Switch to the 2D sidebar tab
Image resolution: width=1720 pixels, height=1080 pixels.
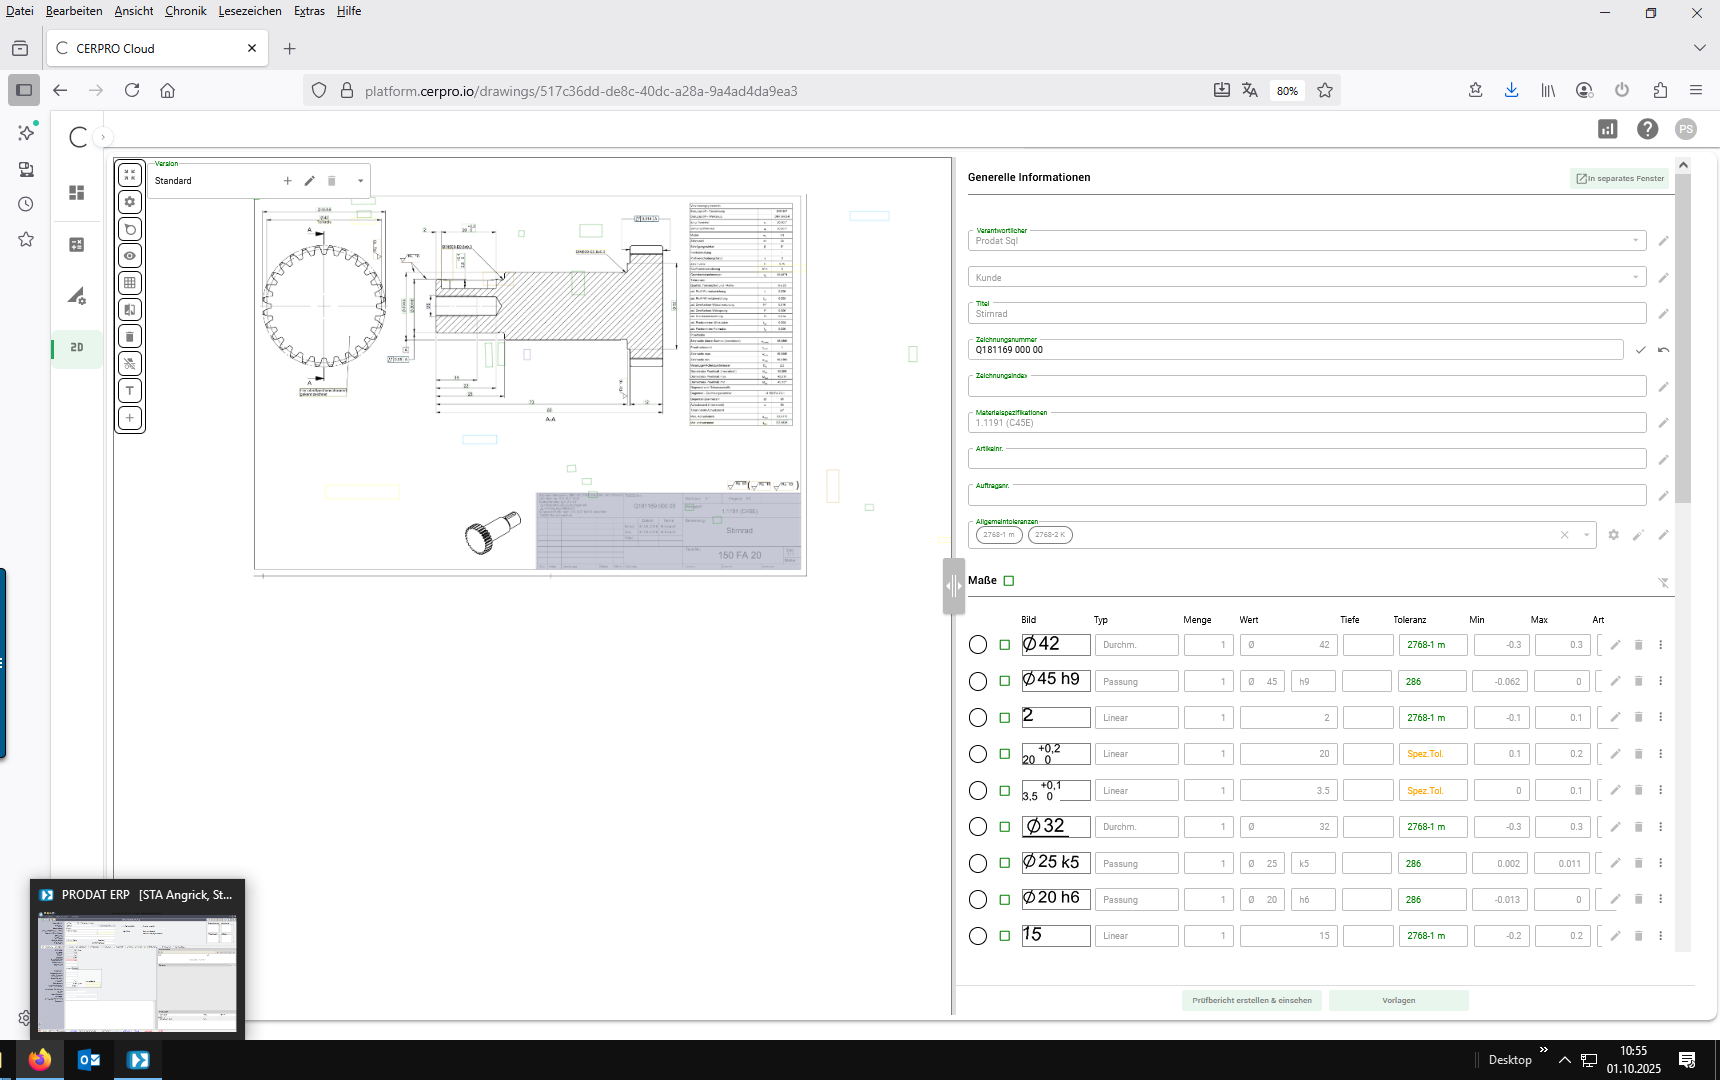click(77, 348)
